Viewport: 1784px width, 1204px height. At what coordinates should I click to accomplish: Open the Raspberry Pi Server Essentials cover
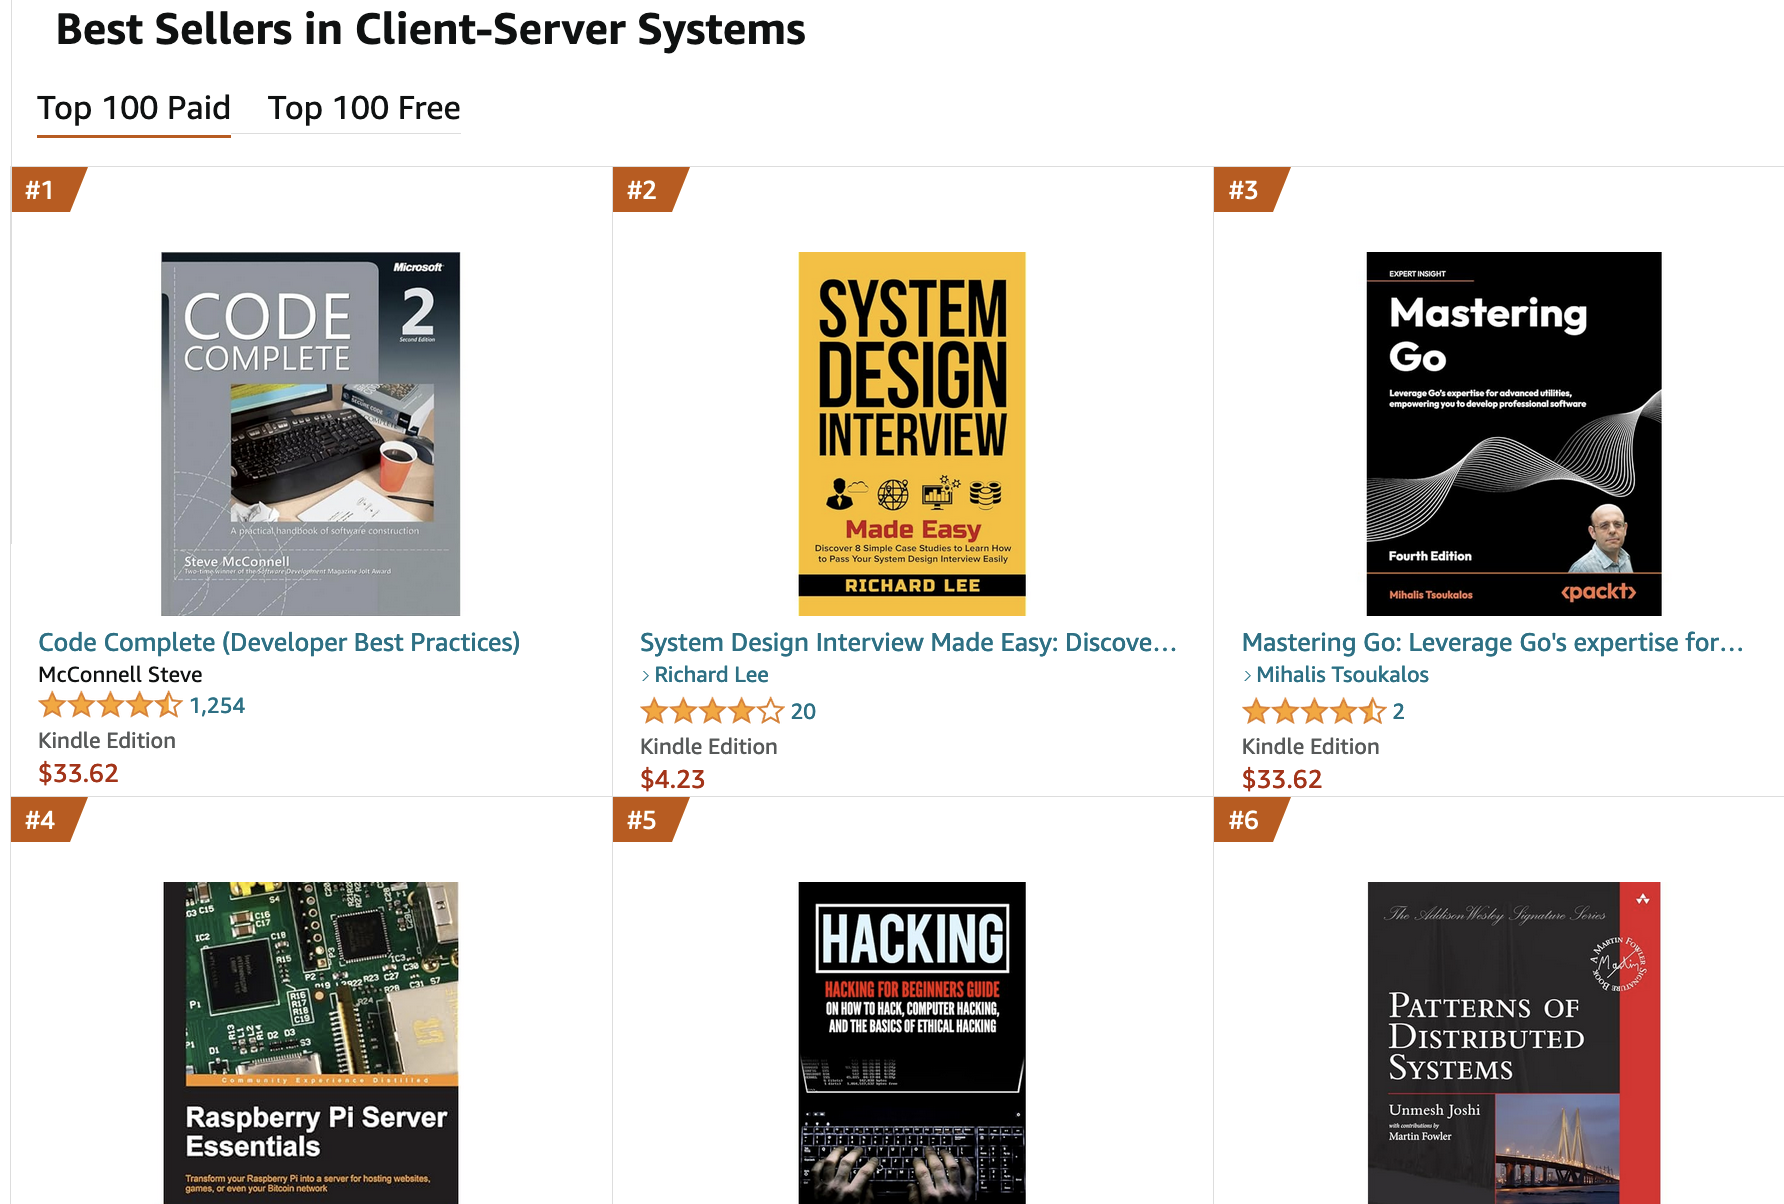click(x=311, y=1043)
